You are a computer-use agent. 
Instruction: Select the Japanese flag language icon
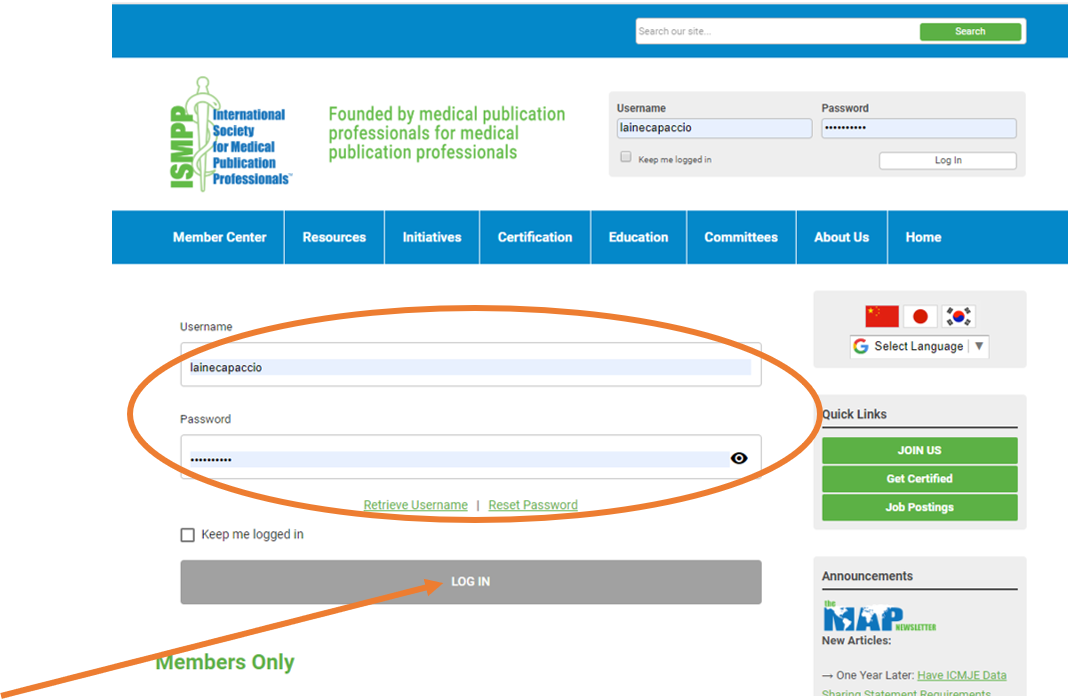coord(920,316)
